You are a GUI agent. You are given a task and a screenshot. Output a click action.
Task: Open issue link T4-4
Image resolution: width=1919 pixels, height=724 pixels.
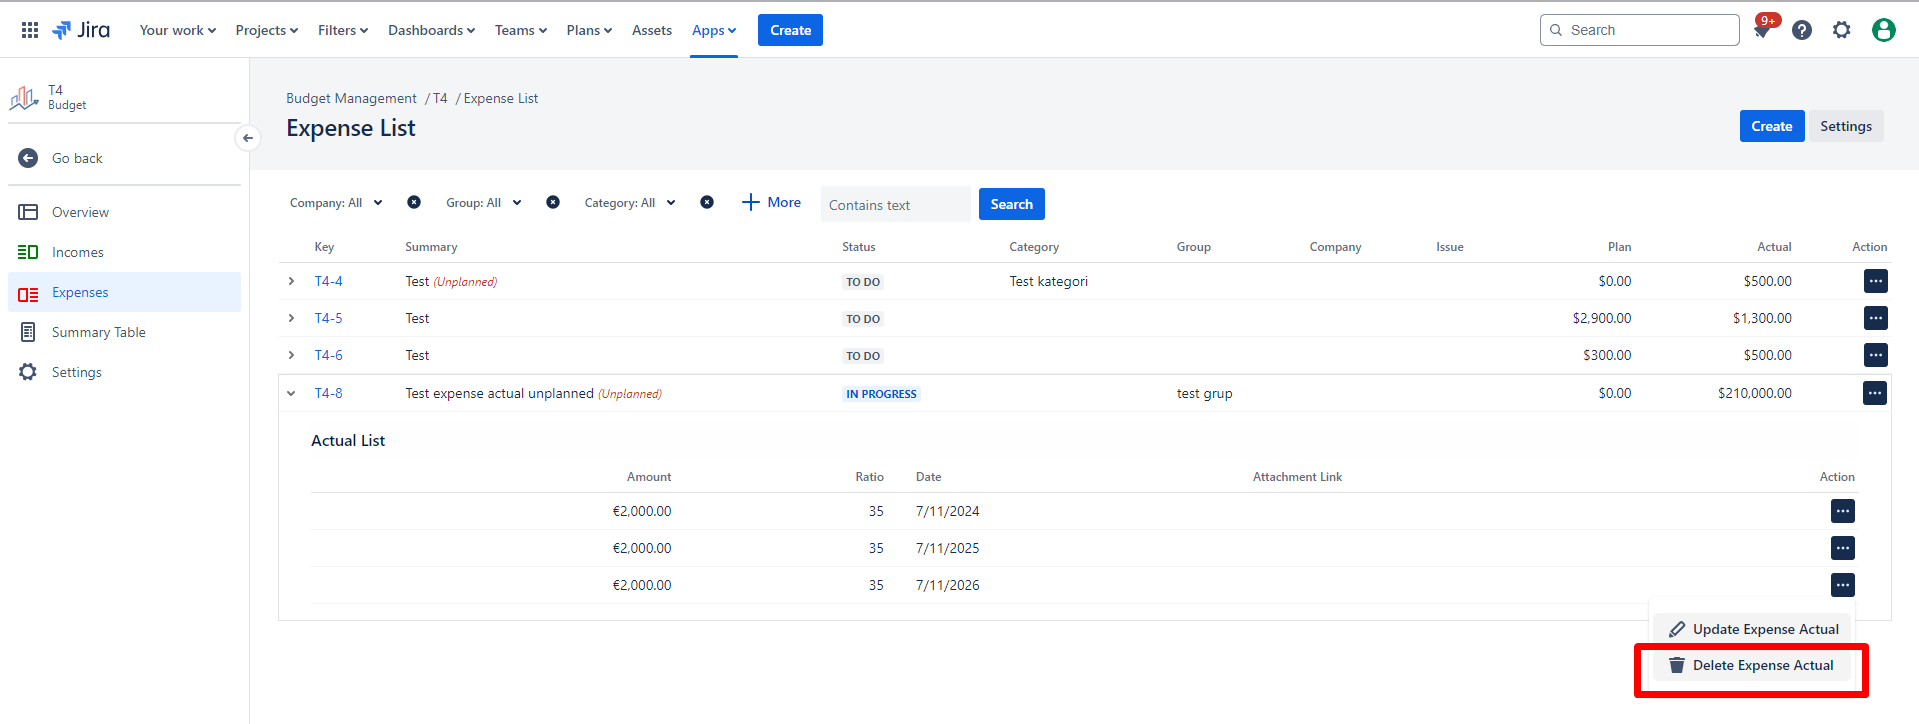point(328,281)
